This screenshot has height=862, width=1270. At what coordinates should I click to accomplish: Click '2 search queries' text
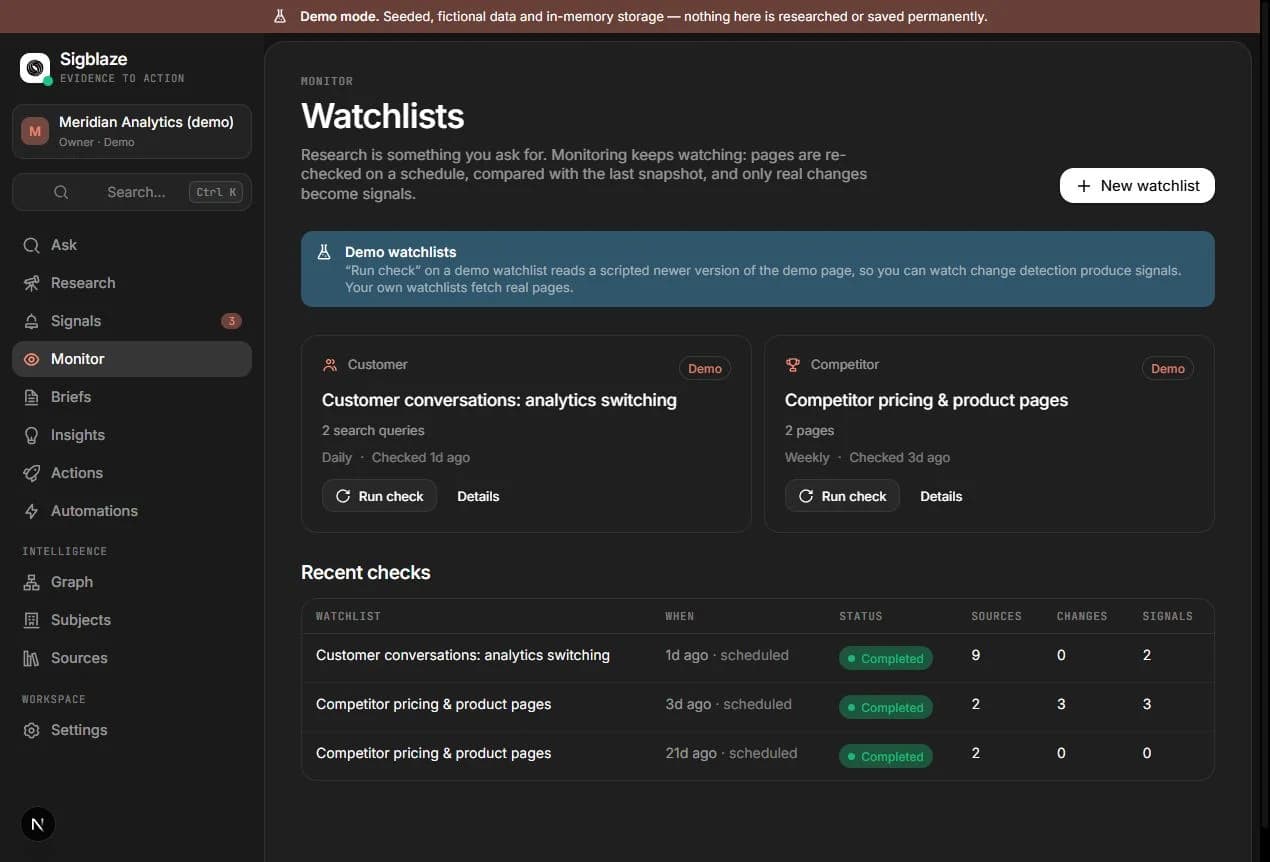(373, 430)
